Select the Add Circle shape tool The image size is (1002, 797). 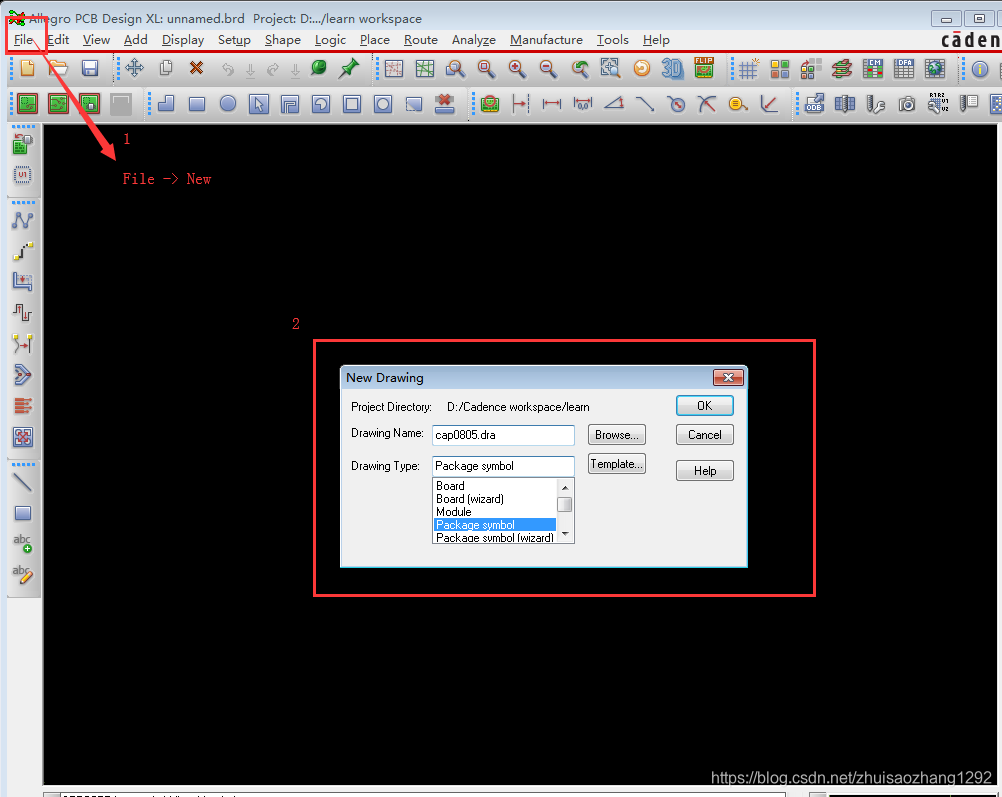228,103
